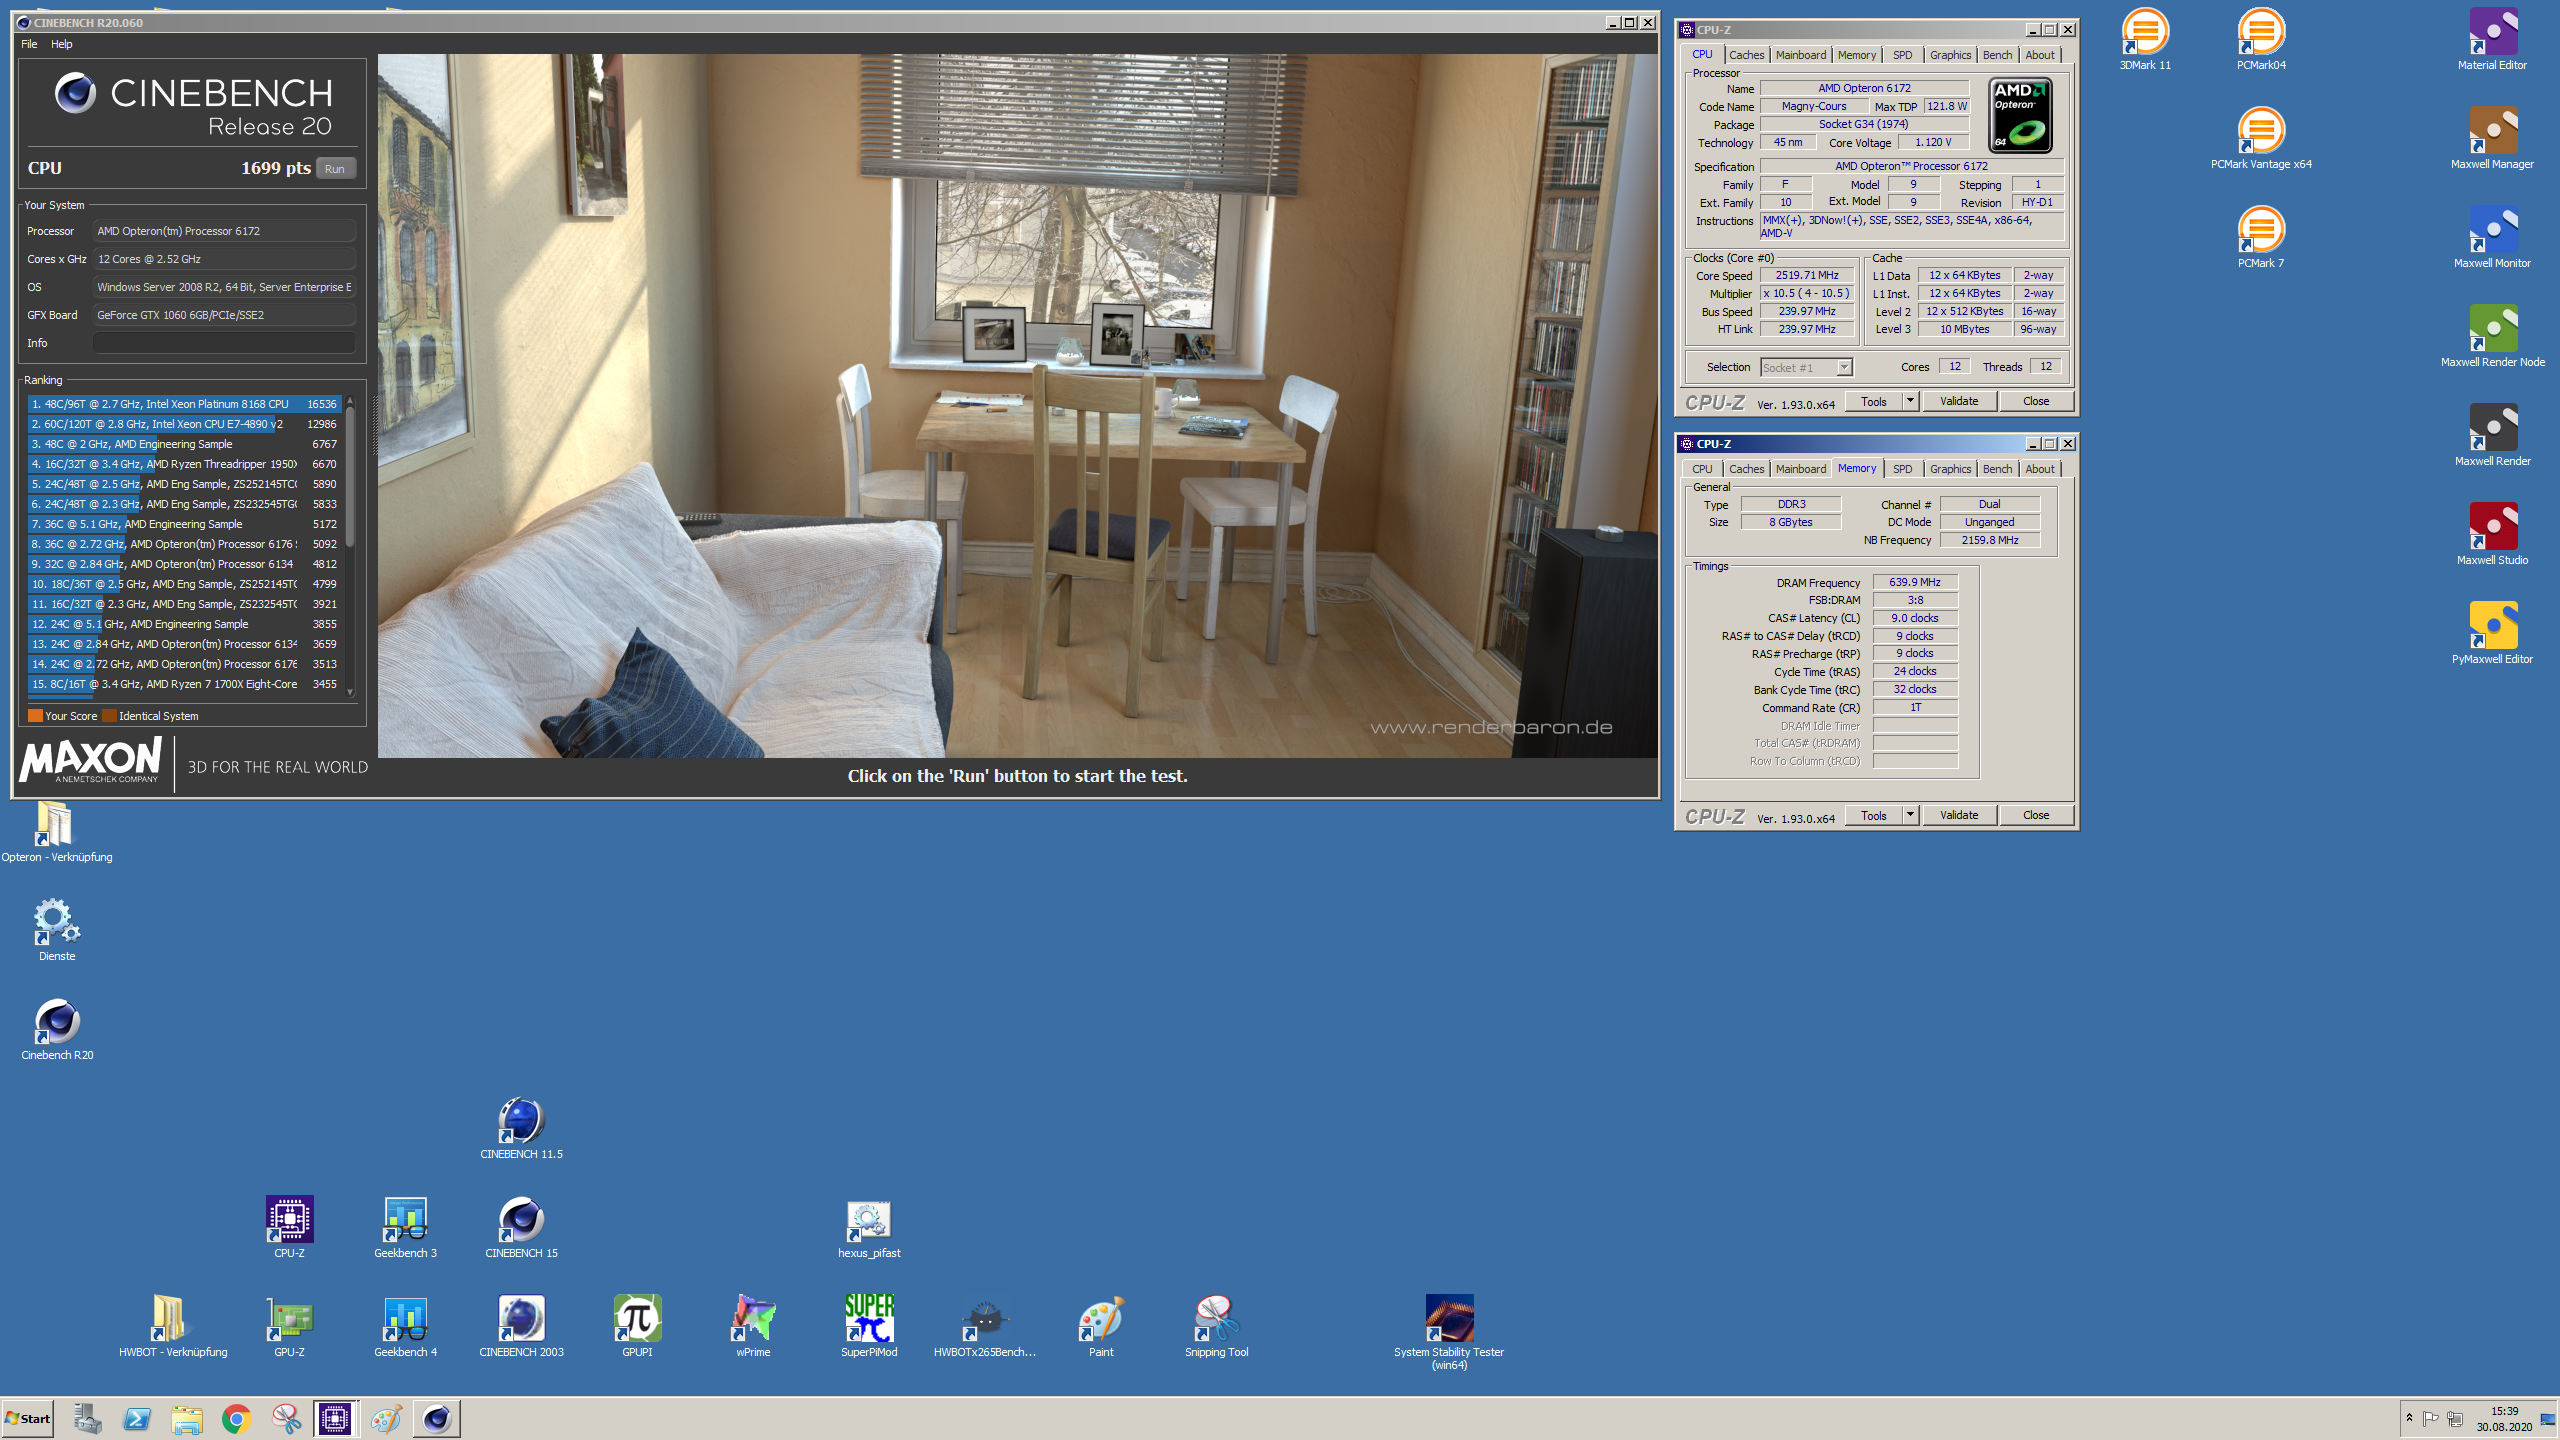Open the File menu in Cinebench
This screenshot has width=2560, height=1440.
(x=29, y=44)
